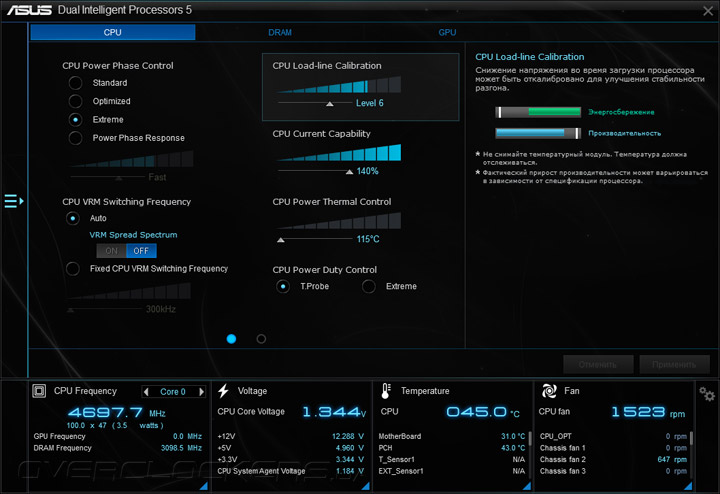
Task: Click the Энергосбережение green bar
Action: 538,112
